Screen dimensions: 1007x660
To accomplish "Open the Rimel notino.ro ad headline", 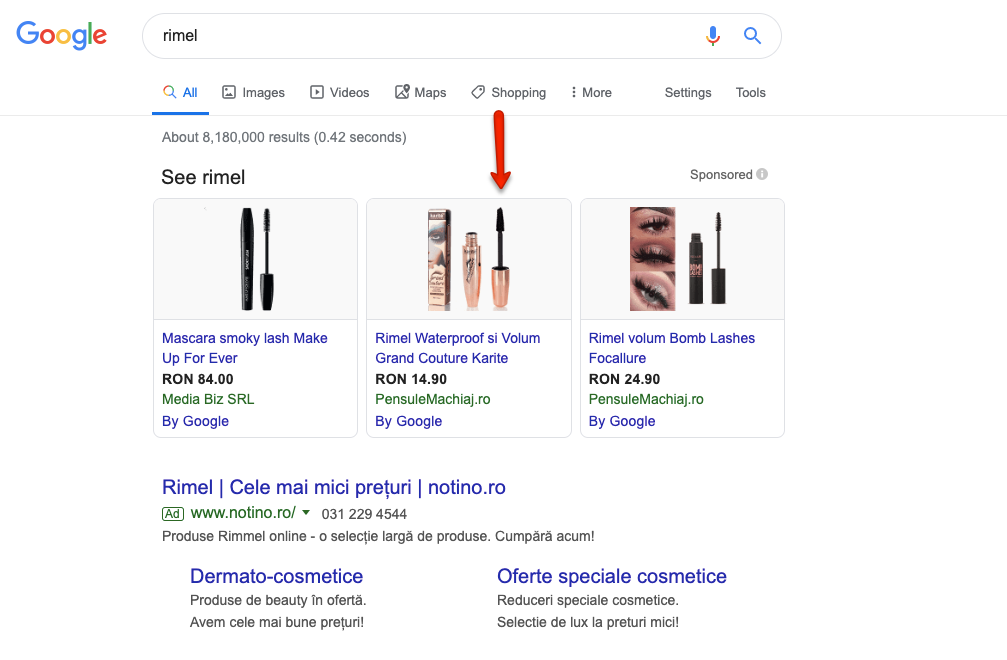I will pos(333,488).
